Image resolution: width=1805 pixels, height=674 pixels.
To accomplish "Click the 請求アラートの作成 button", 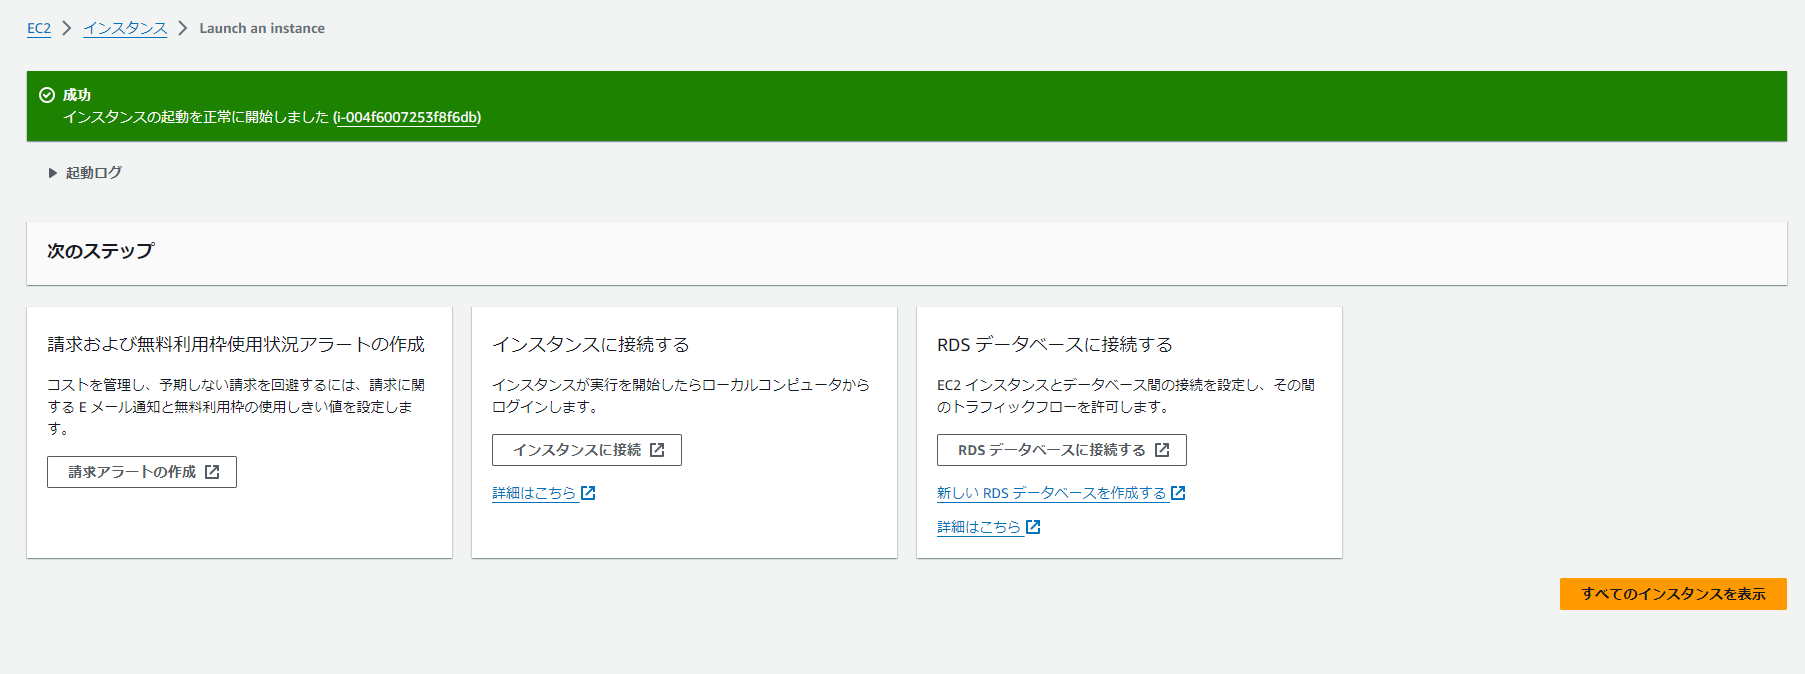I will click(x=142, y=472).
